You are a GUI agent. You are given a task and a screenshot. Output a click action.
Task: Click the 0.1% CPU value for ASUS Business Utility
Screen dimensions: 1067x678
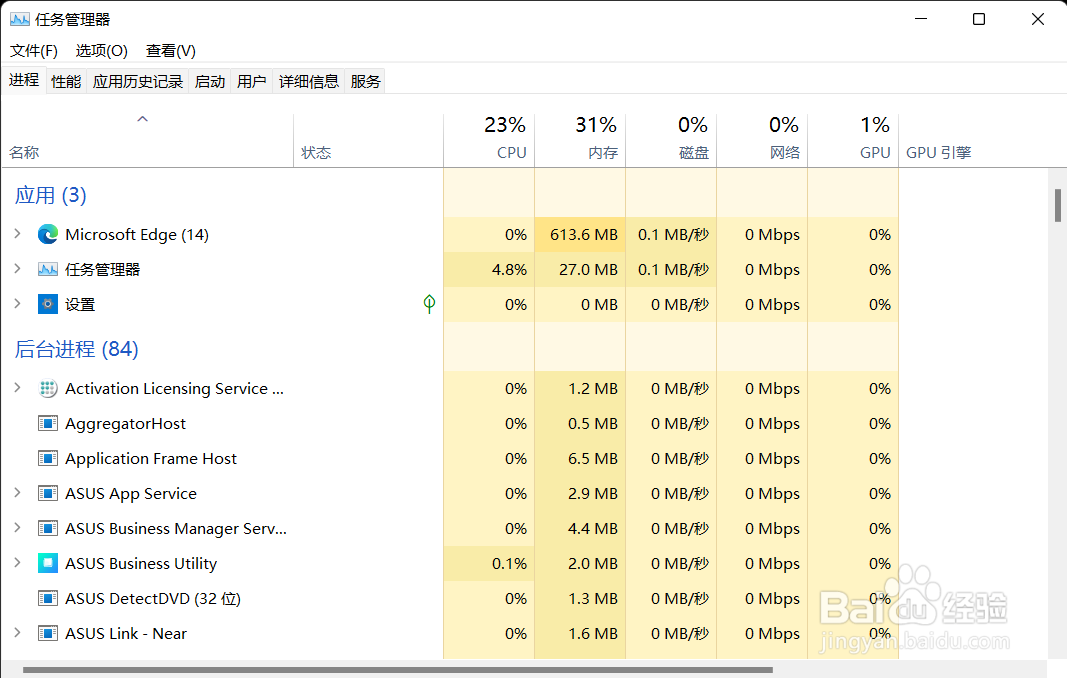pos(510,564)
